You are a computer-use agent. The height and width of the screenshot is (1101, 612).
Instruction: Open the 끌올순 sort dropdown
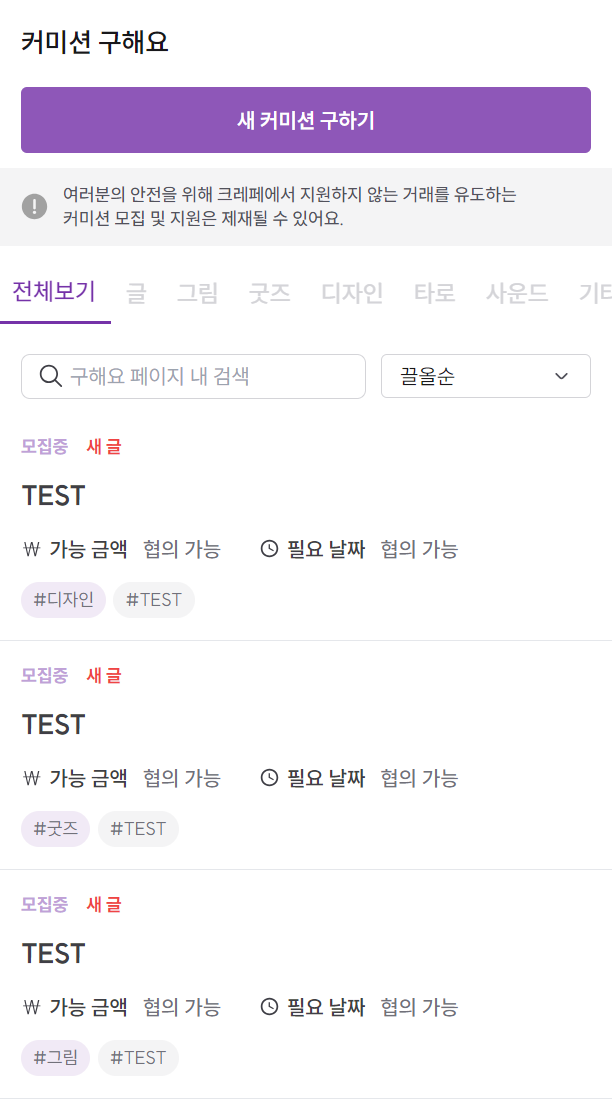coord(486,376)
